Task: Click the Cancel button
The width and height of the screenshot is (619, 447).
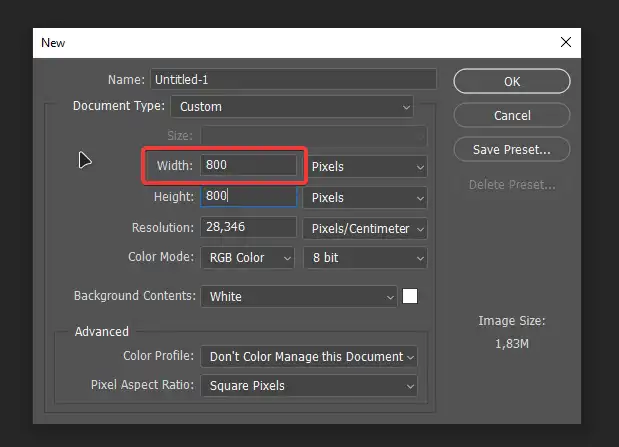Action: tap(512, 115)
